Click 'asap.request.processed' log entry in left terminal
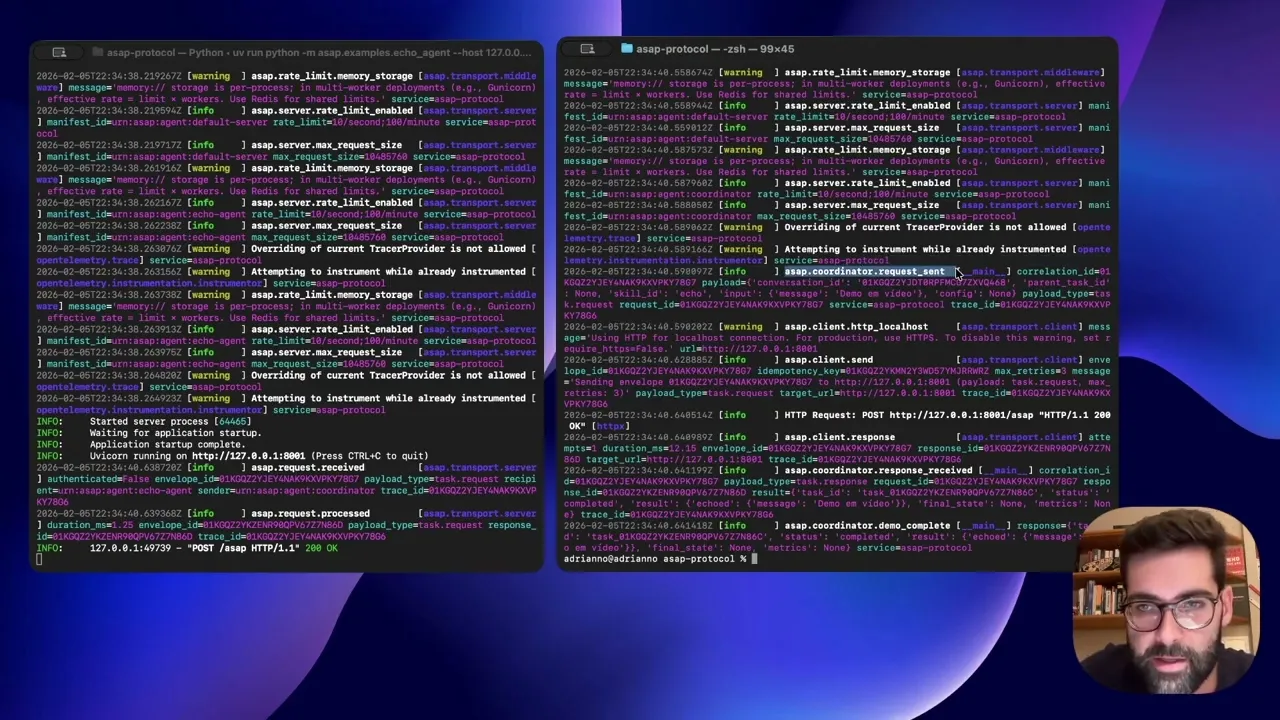The height and width of the screenshot is (720, 1280). coord(310,513)
